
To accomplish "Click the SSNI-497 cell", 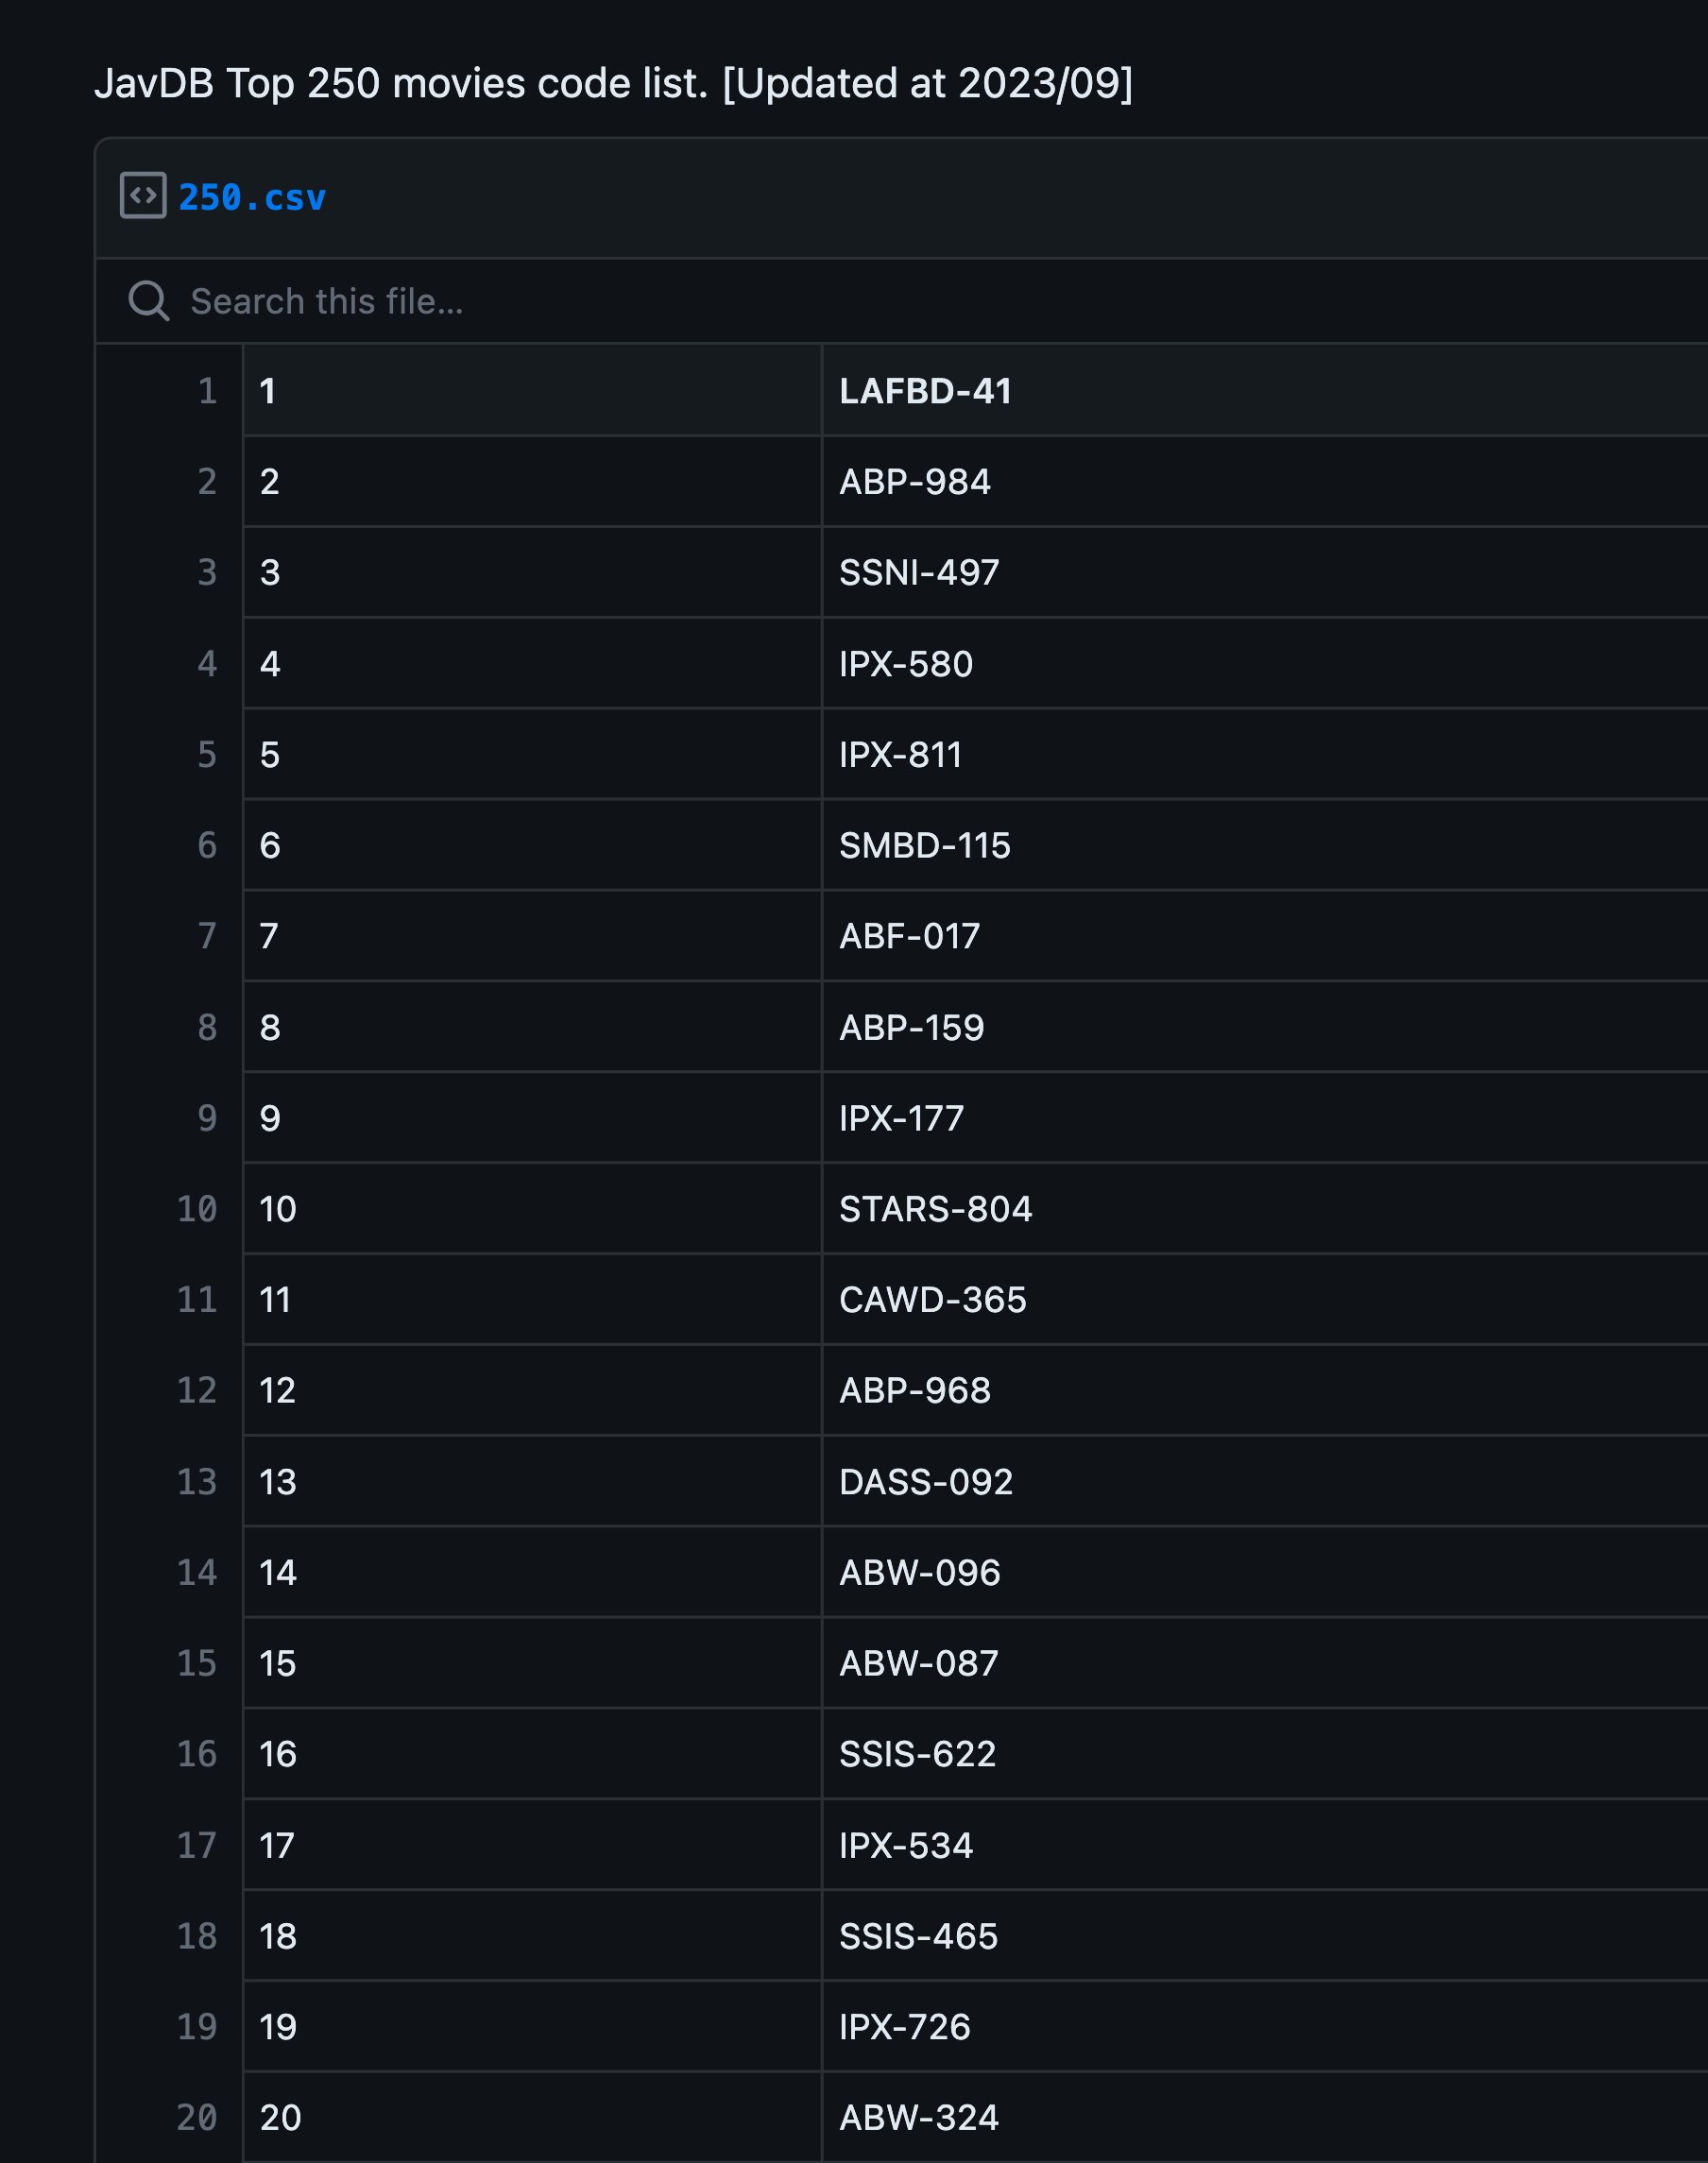I will click(919, 573).
